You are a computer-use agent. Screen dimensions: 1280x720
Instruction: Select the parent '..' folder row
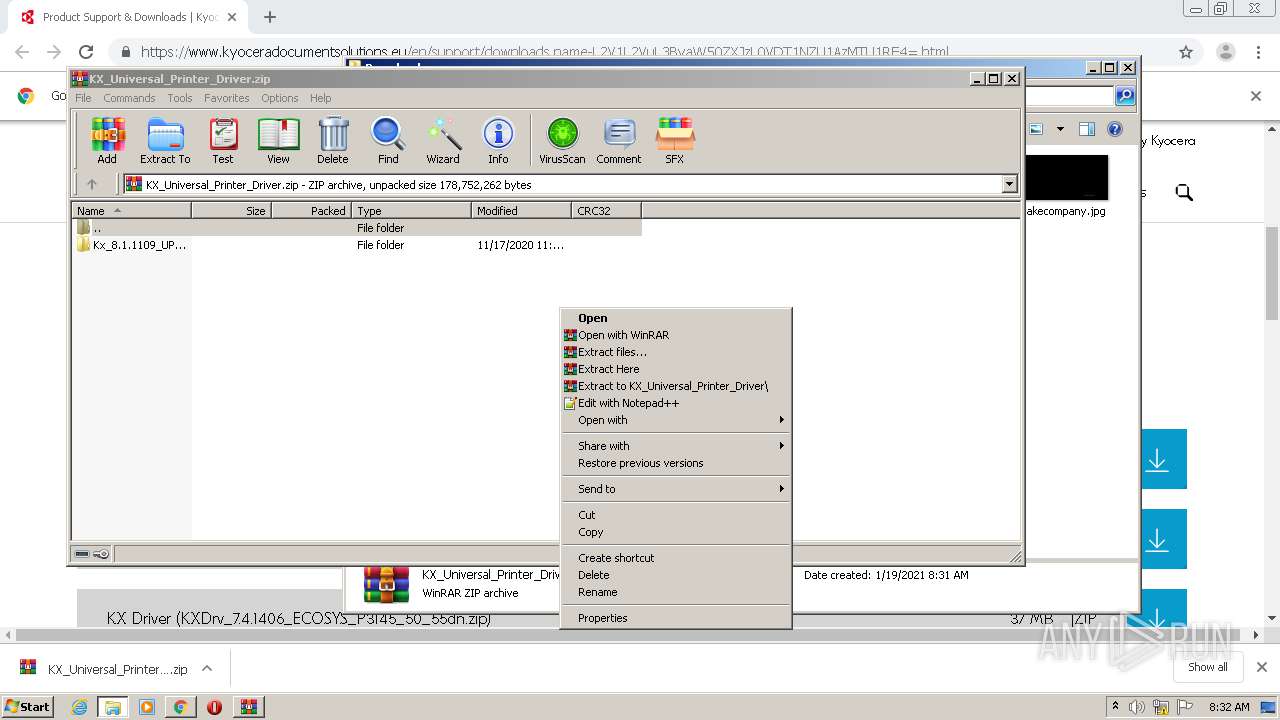tap(357, 227)
